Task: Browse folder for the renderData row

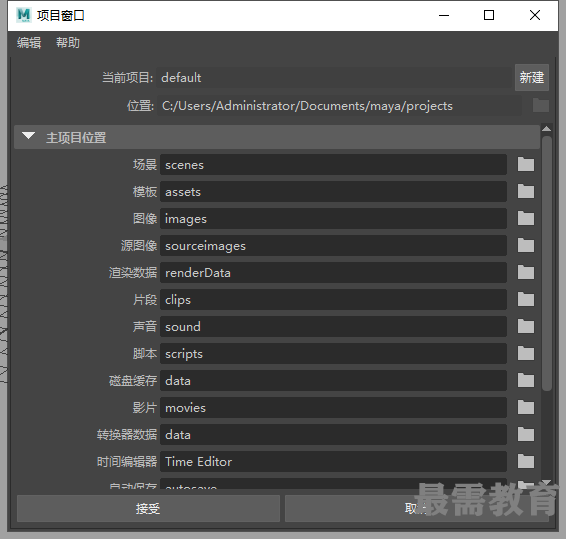Action: 526,273
